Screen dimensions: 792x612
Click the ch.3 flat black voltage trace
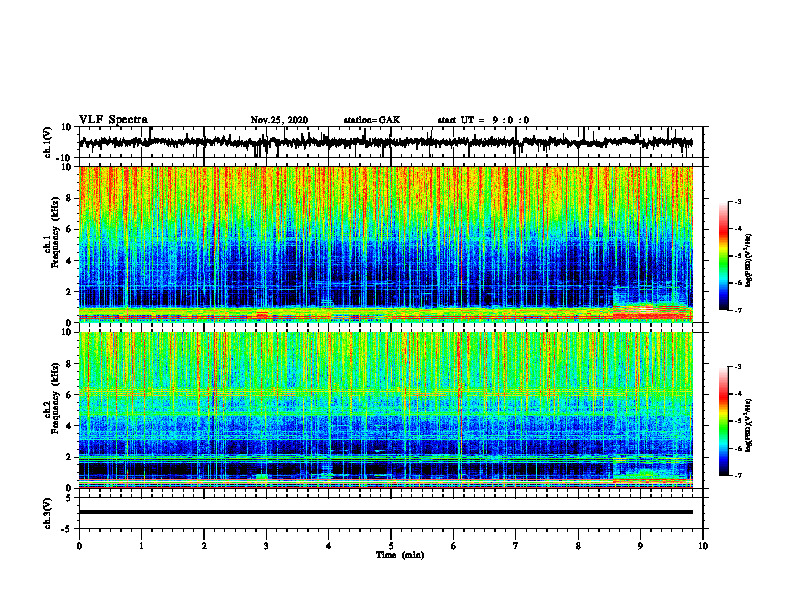pyautogui.click(x=386, y=512)
